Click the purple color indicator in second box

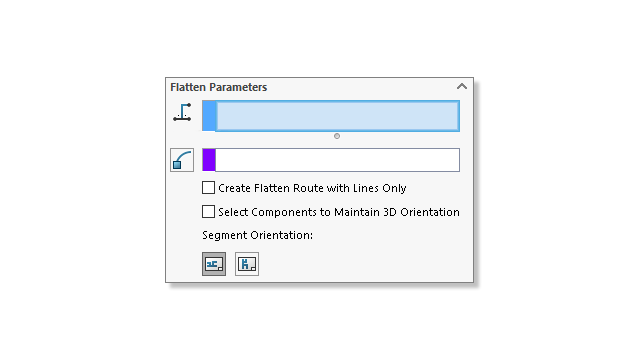[209, 160]
